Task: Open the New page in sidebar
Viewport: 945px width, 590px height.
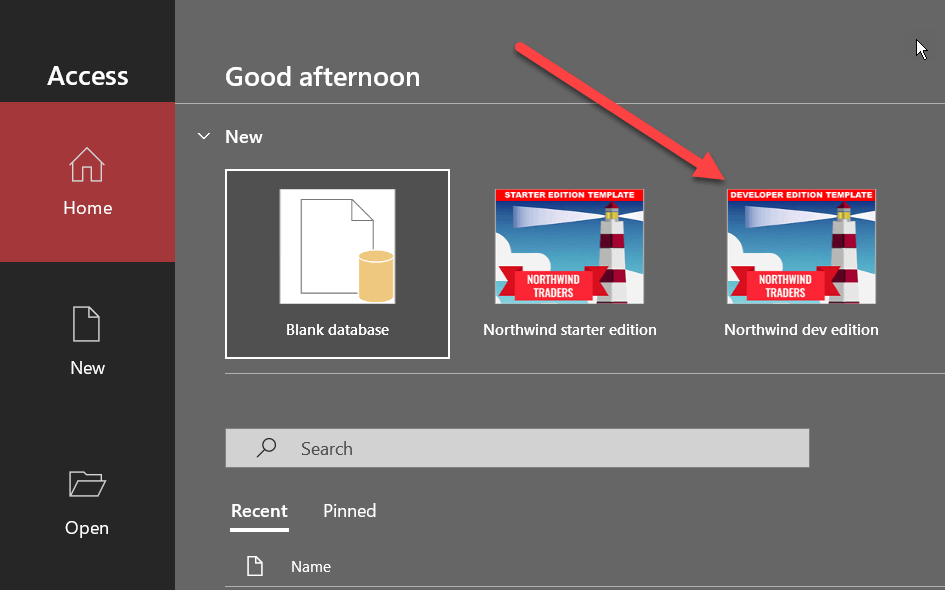Action: pos(87,342)
